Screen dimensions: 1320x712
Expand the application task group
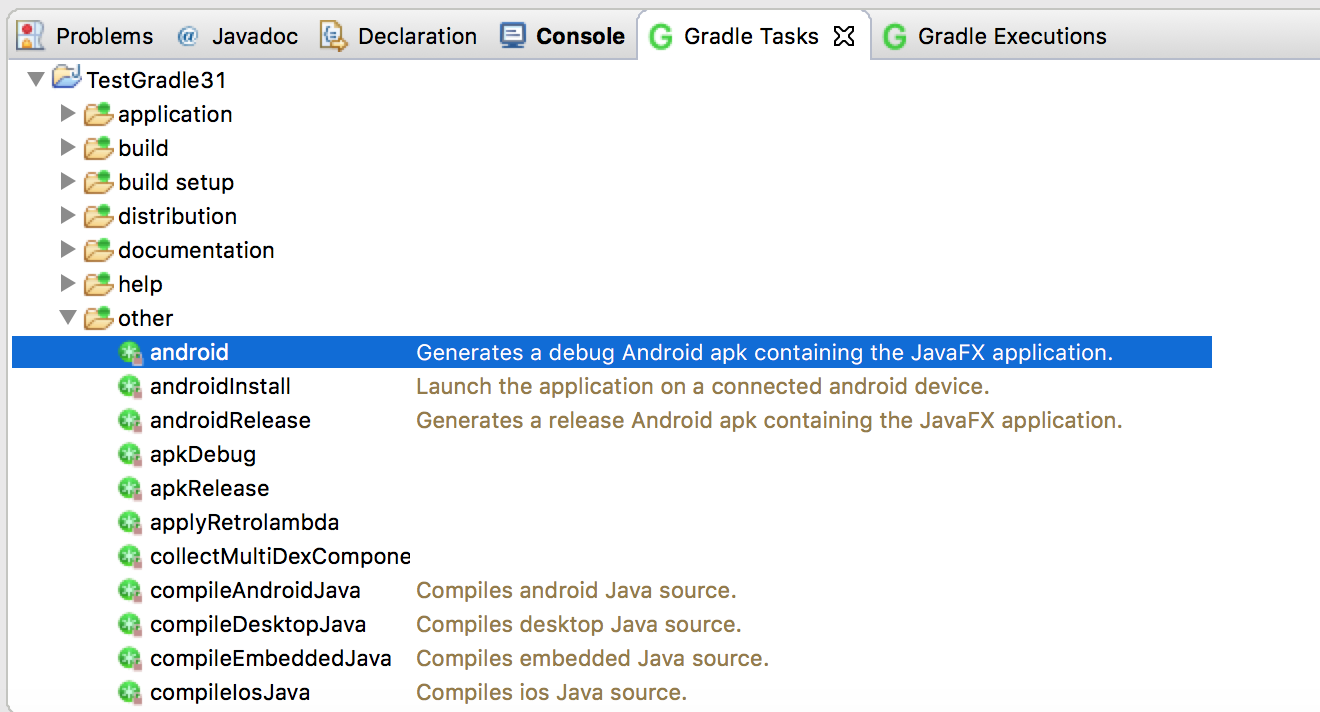click(68, 114)
